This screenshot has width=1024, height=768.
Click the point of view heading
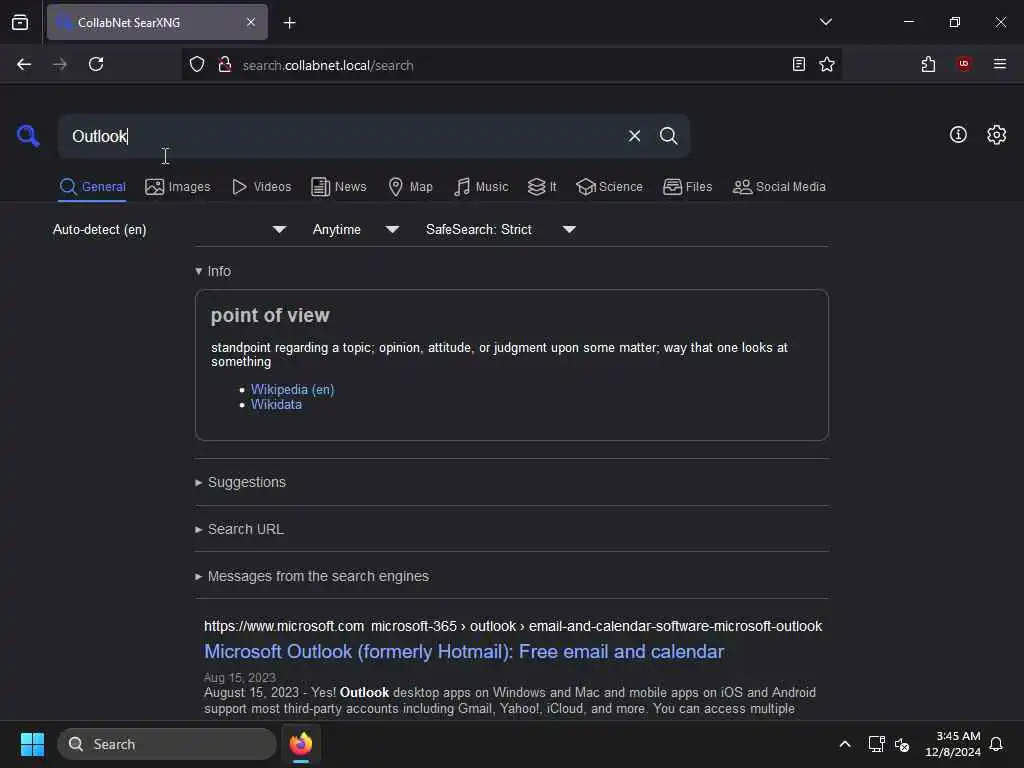pos(270,315)
